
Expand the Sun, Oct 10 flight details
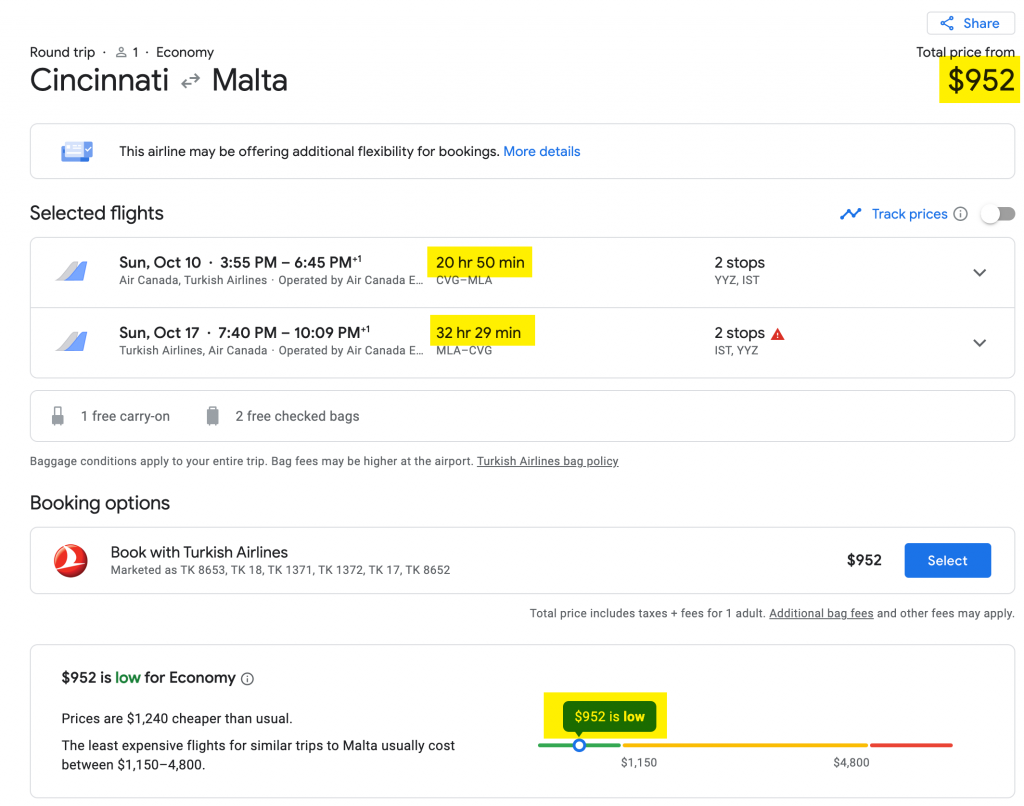979,273
